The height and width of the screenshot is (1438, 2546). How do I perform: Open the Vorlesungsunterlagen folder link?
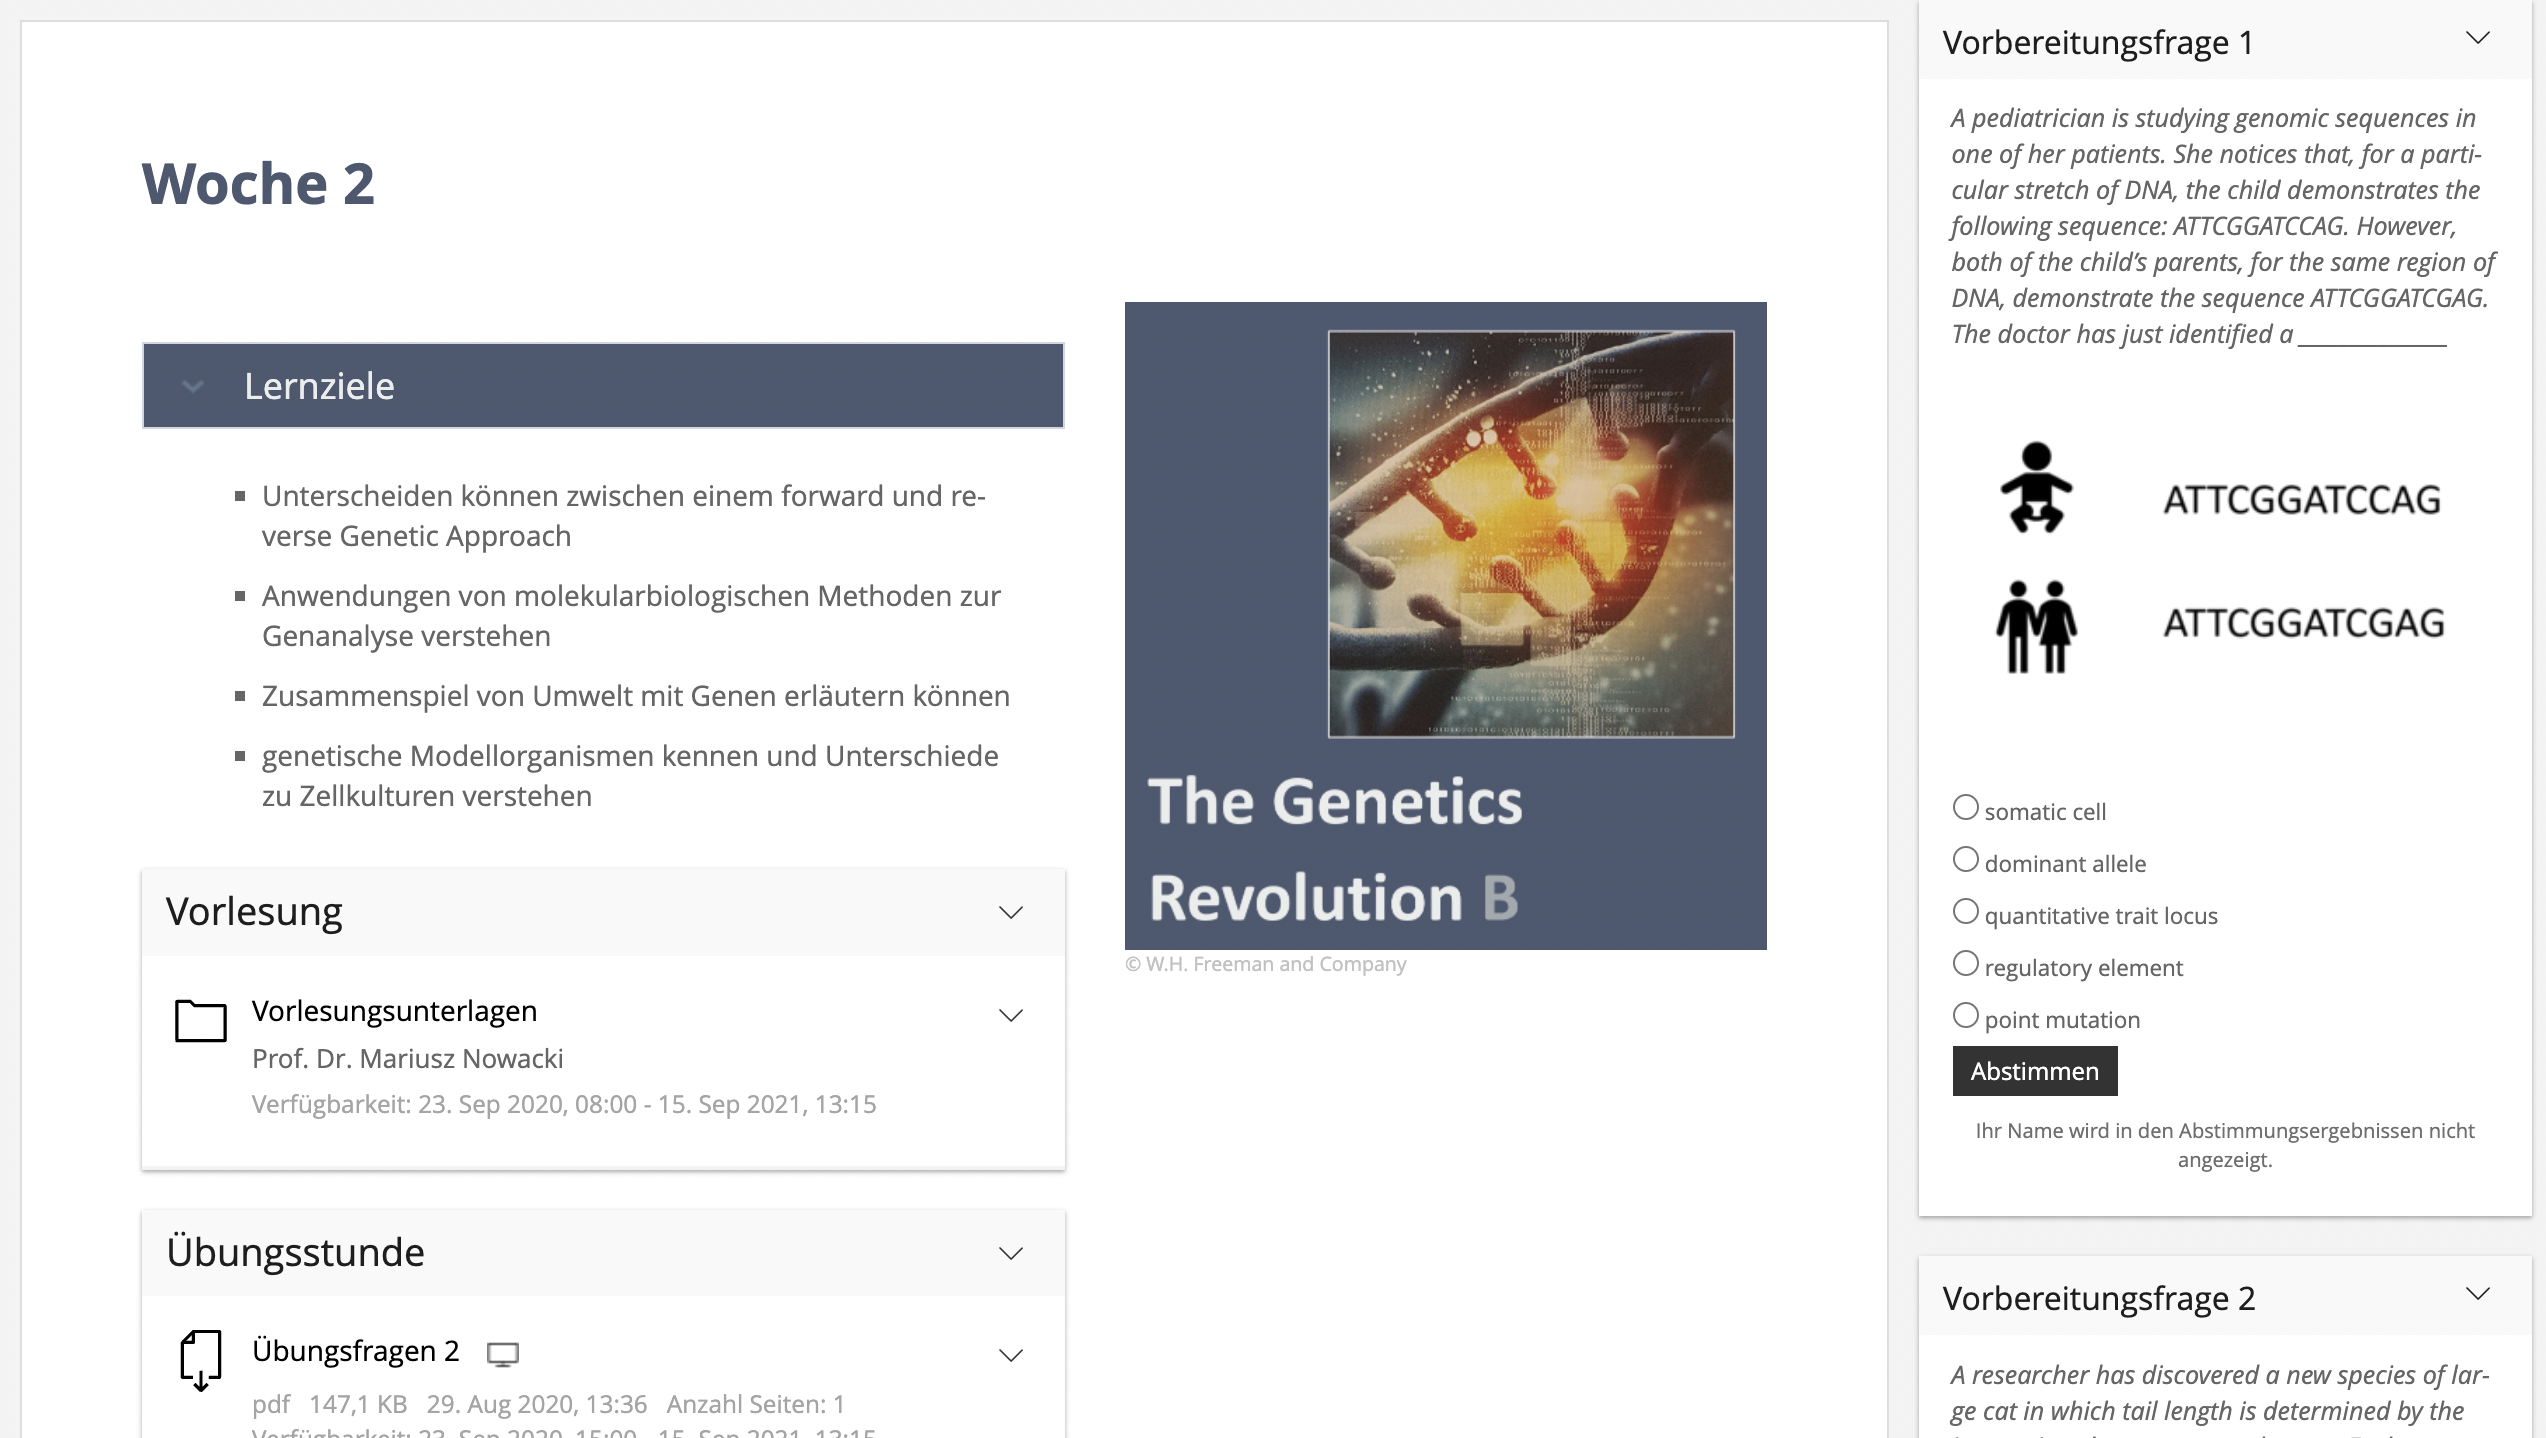click(x=394, y=1011)
